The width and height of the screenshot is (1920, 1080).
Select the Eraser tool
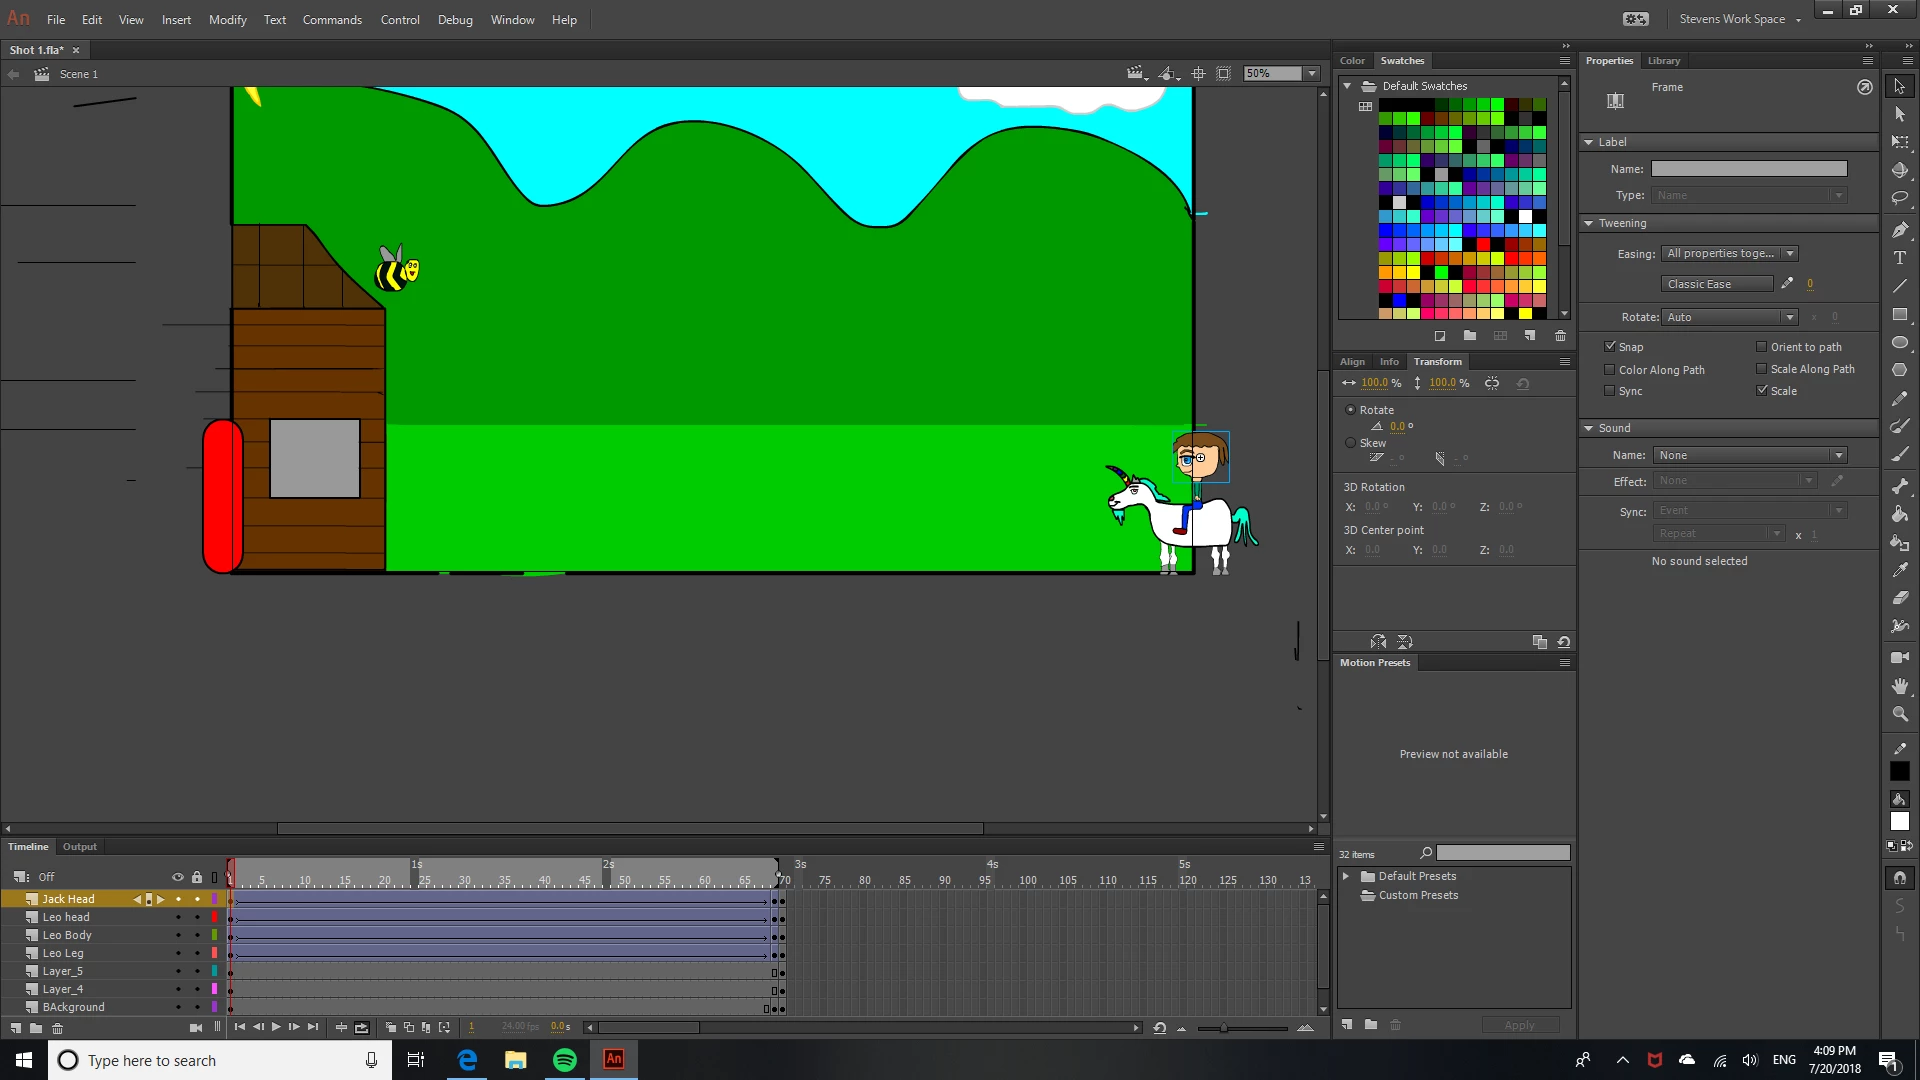pyautogui.click(x=1900, y=598)
